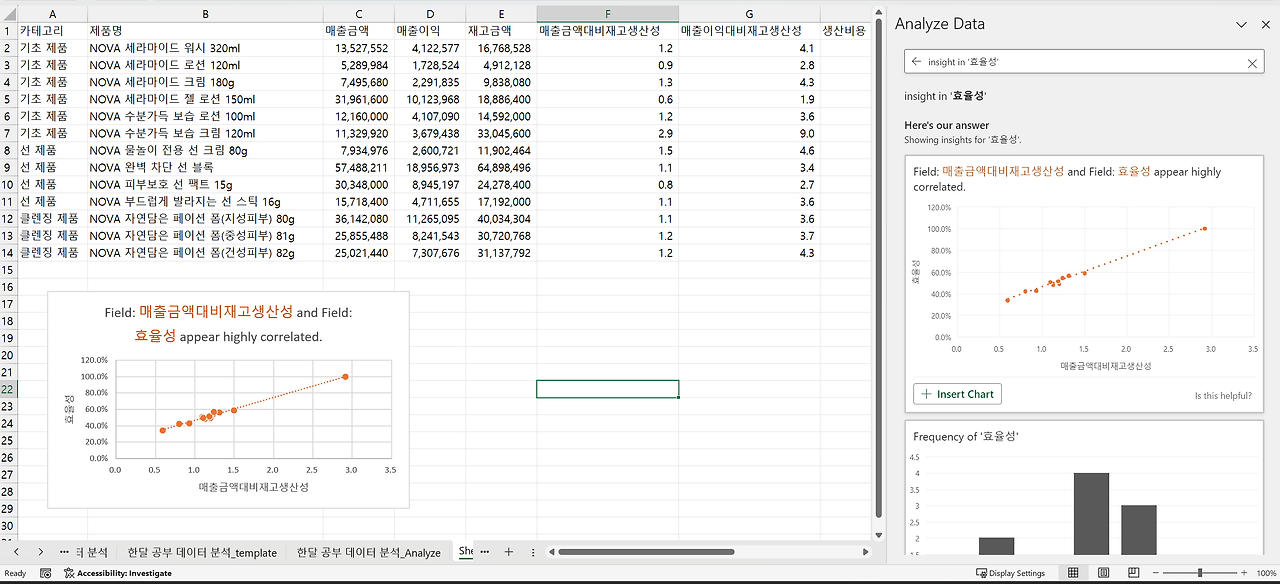The image size is (1280, 584).
Task: Select column G header
Action: click(749, 14)
